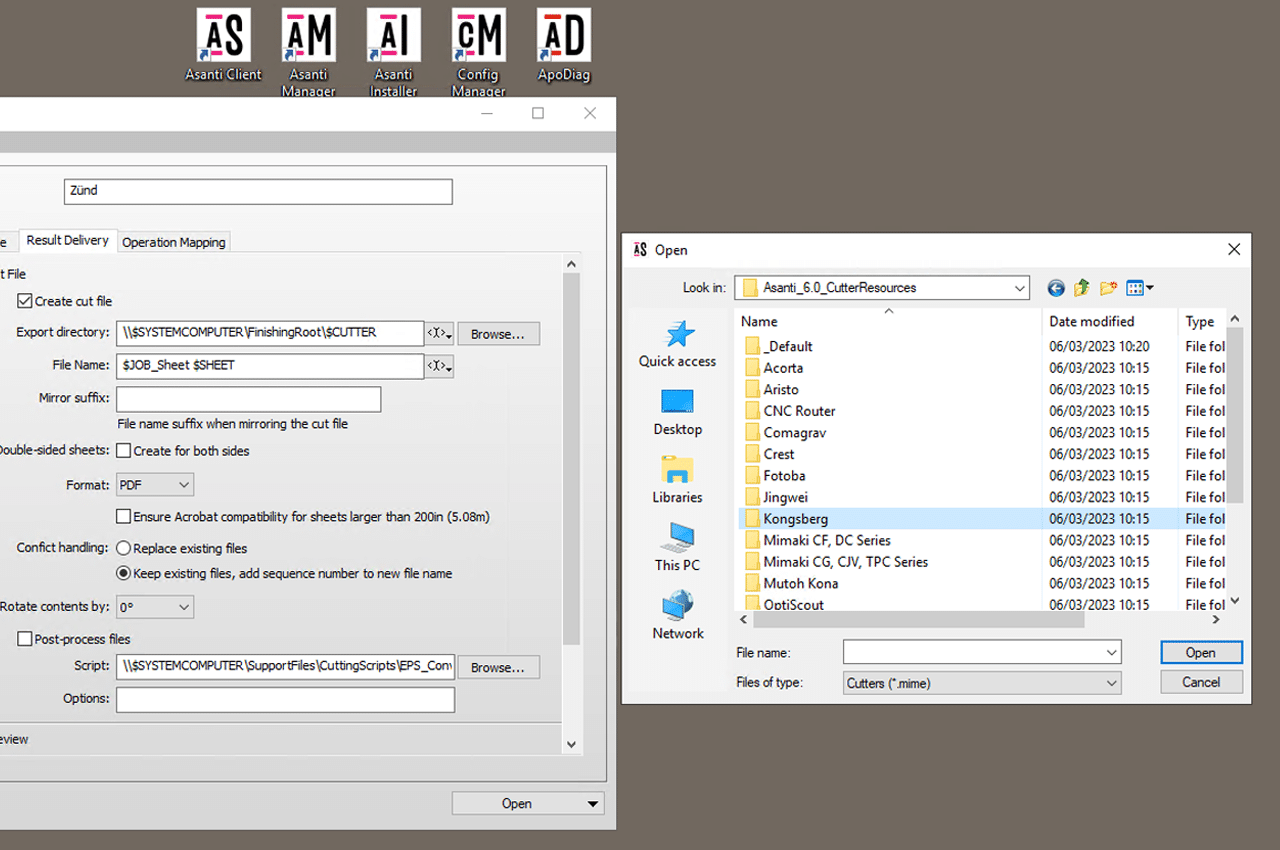Viewport: 1280px width, 850px height.
Task: Click the file list vertical scrollbar
Action: tap(1235, 415)
